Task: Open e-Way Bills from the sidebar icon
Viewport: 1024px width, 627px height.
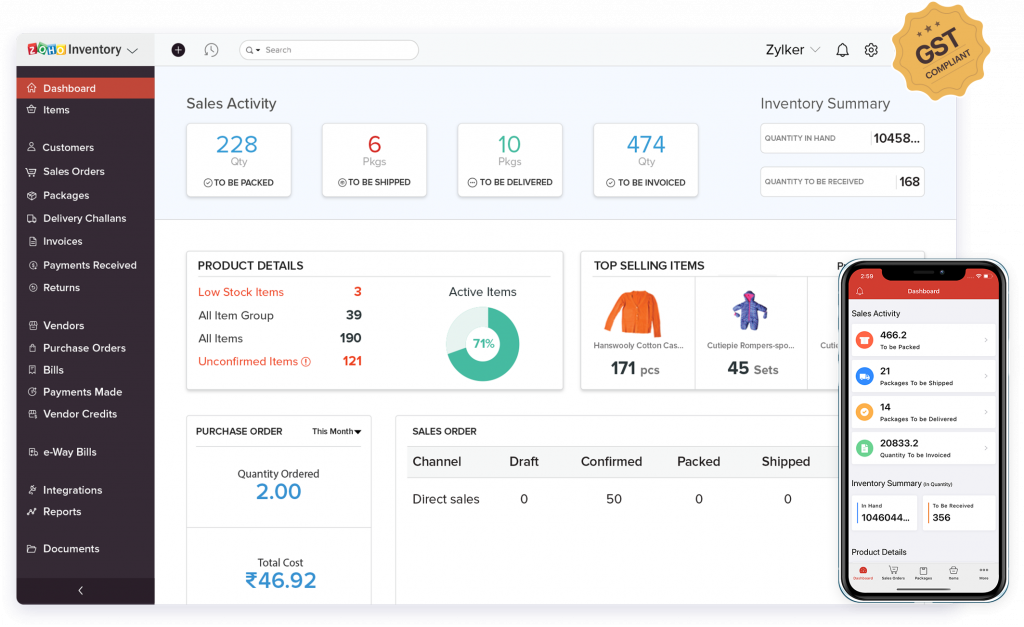Action: [33, 452]
